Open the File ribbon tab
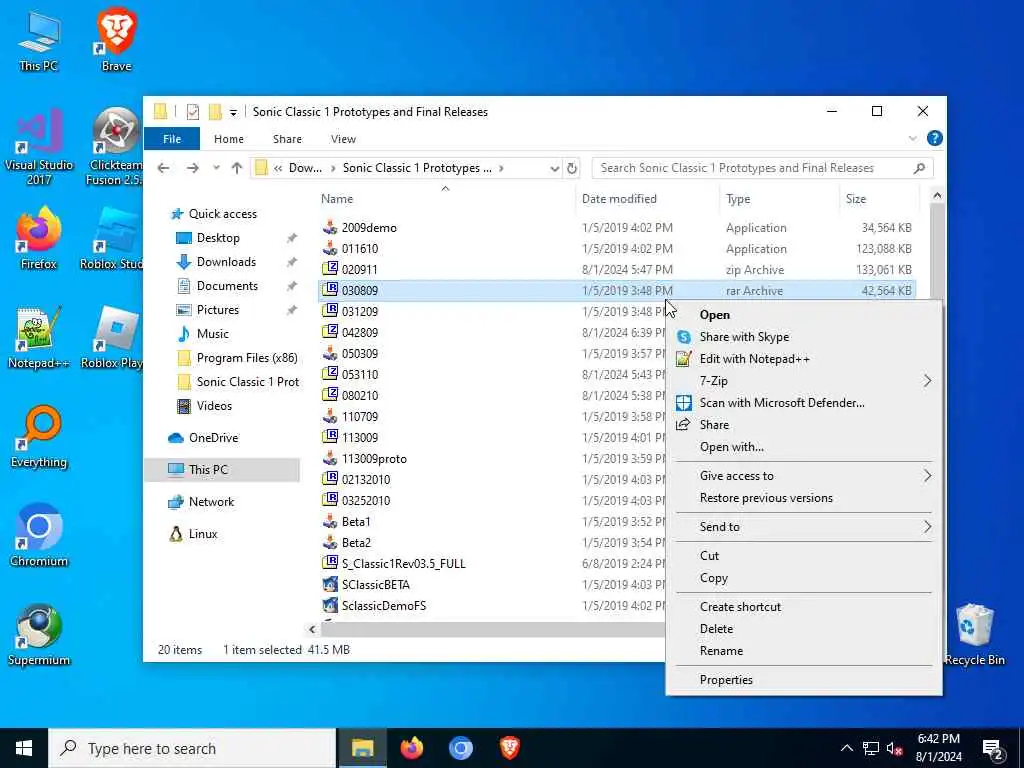 click(172, 139)
